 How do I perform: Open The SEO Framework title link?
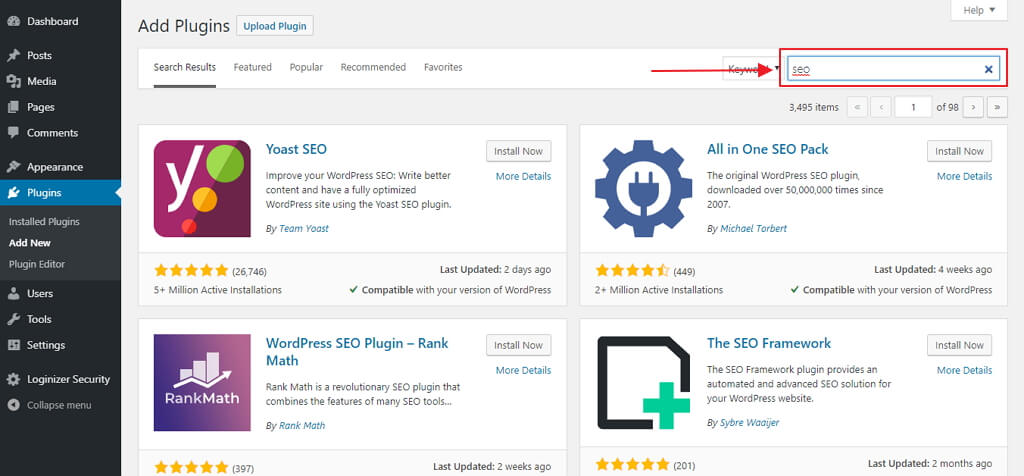[x=769, y=343]
